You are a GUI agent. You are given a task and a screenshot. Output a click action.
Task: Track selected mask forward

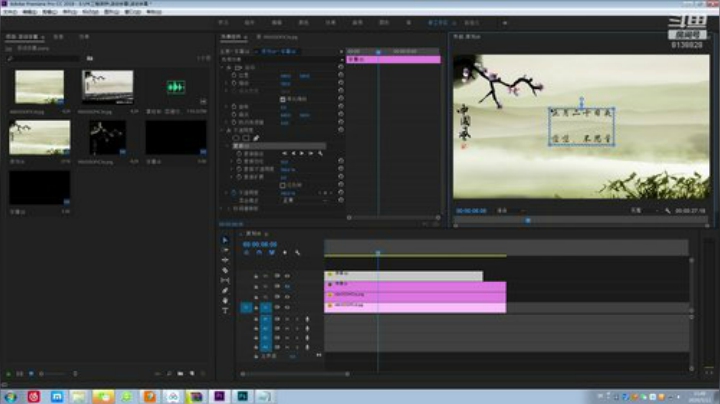tap(302, 153)
